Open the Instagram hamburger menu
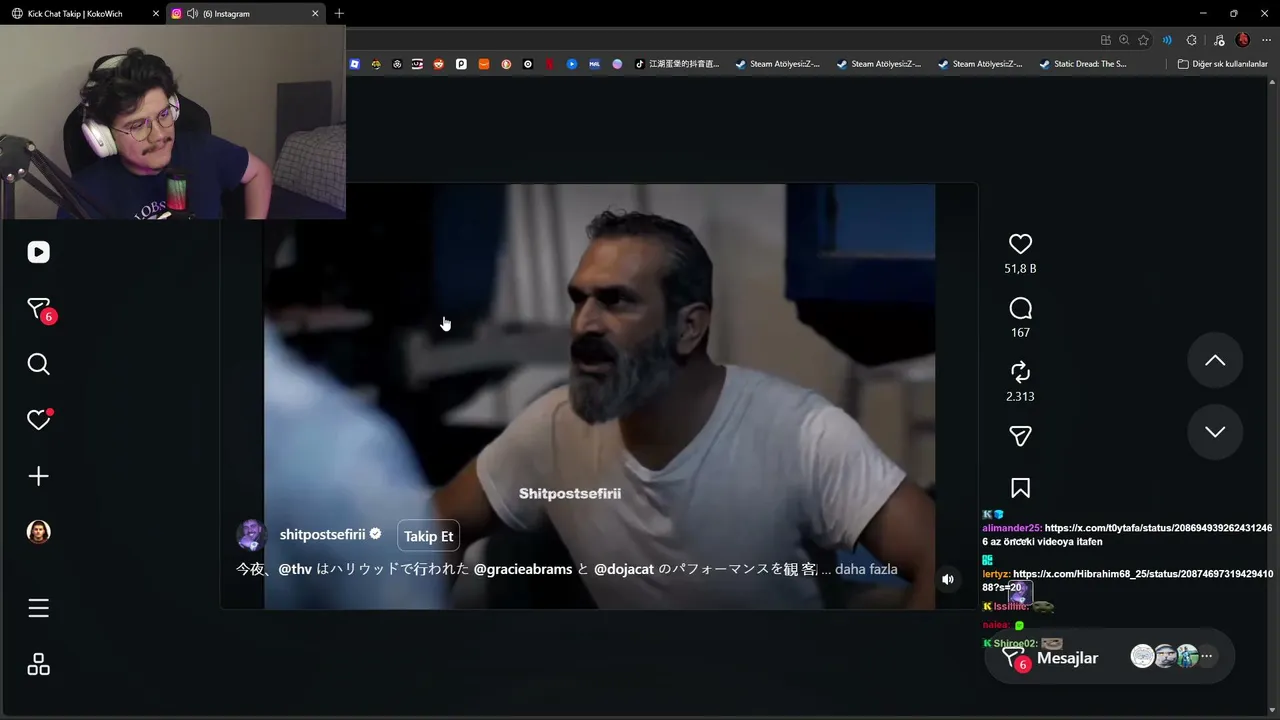The width and height of the screenshot is (1280, 720). [x=38, y=608]
